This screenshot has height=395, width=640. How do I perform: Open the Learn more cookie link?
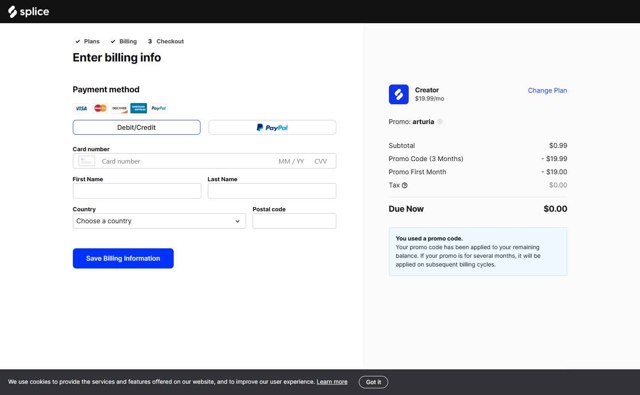[x=332, y=382]
